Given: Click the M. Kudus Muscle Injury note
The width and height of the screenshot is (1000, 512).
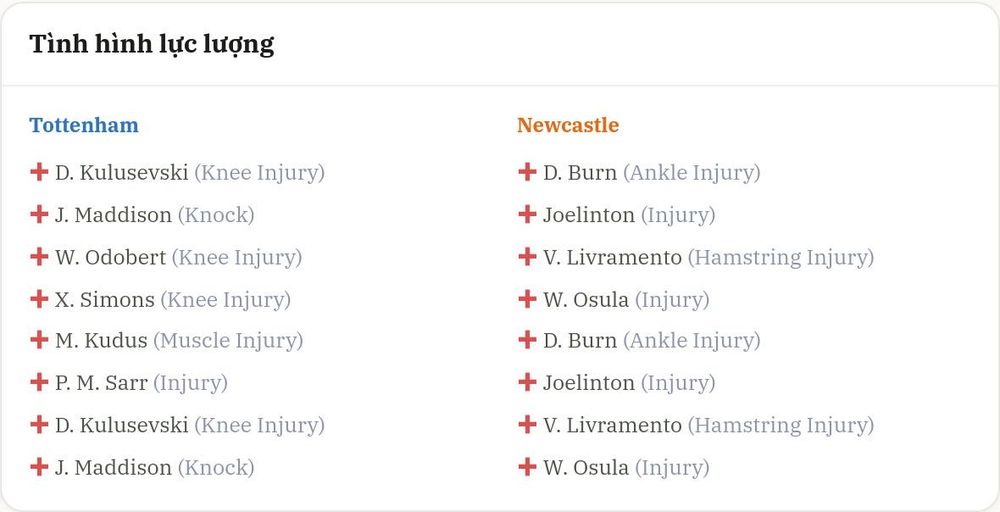Looking at the screenshot, I should (228, 341).
